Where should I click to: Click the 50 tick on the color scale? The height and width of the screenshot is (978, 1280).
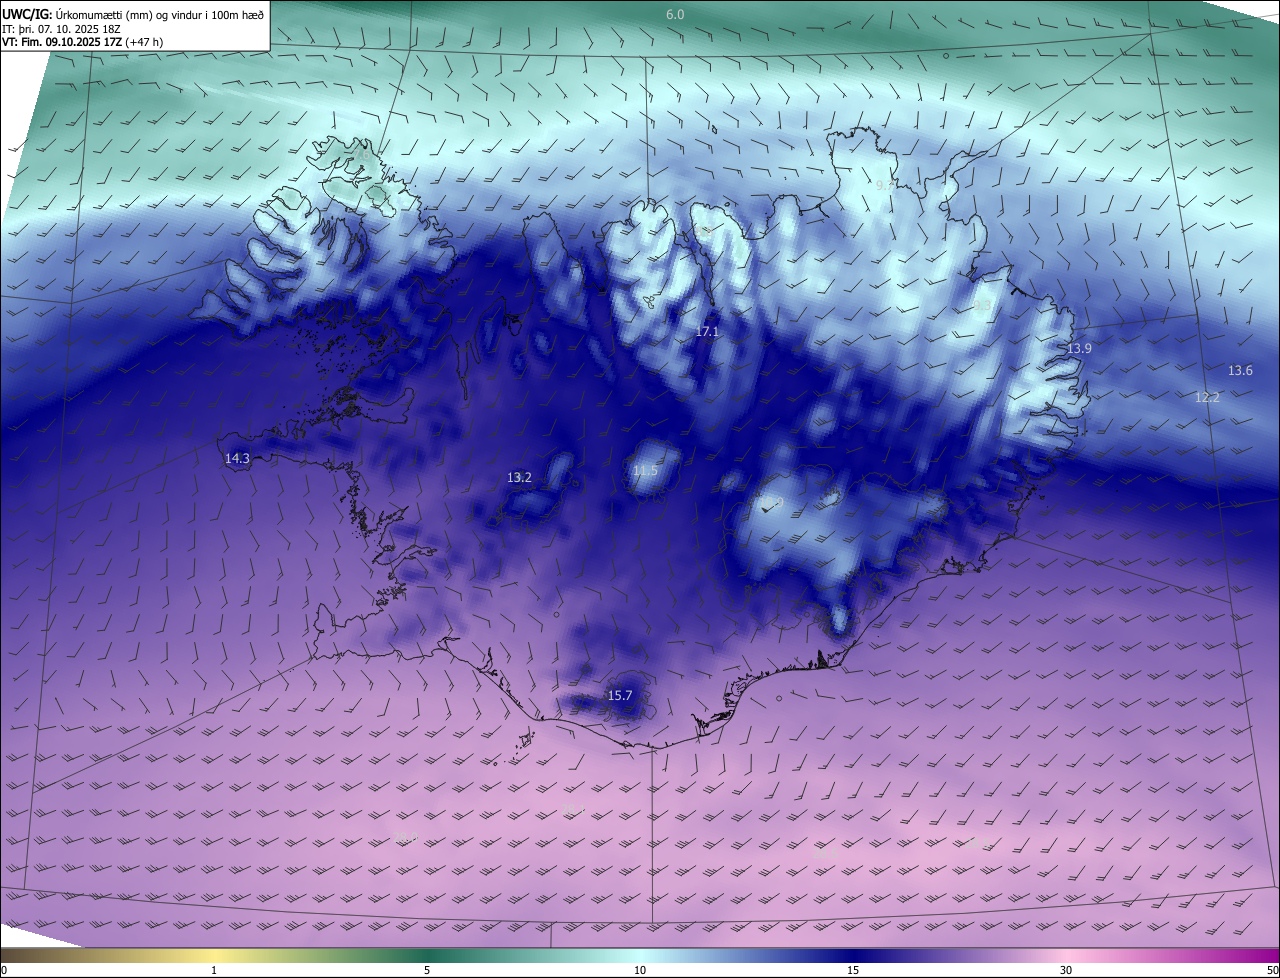(x=1272, y=970)
